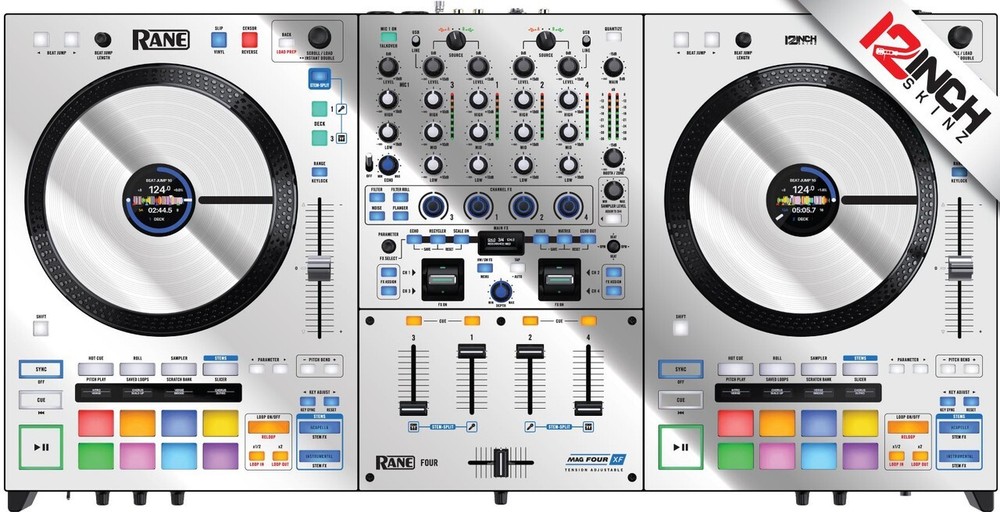Trigger the orange performance pad on left deck

[x=137, y=423]
